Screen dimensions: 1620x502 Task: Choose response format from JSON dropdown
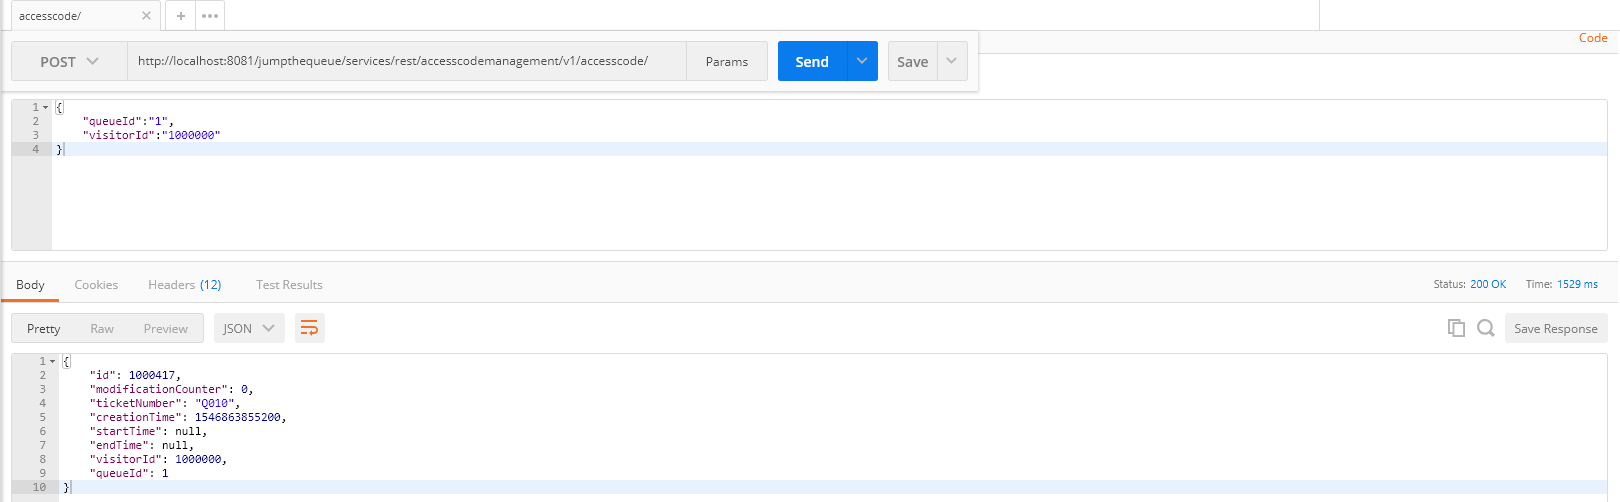[249, 328]
